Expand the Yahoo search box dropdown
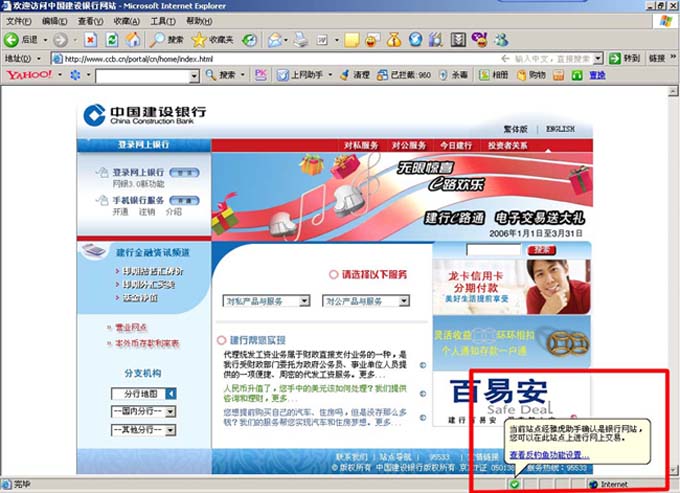Screen dimensions: 680x493 pyautogui.click(x=194, y=76)
